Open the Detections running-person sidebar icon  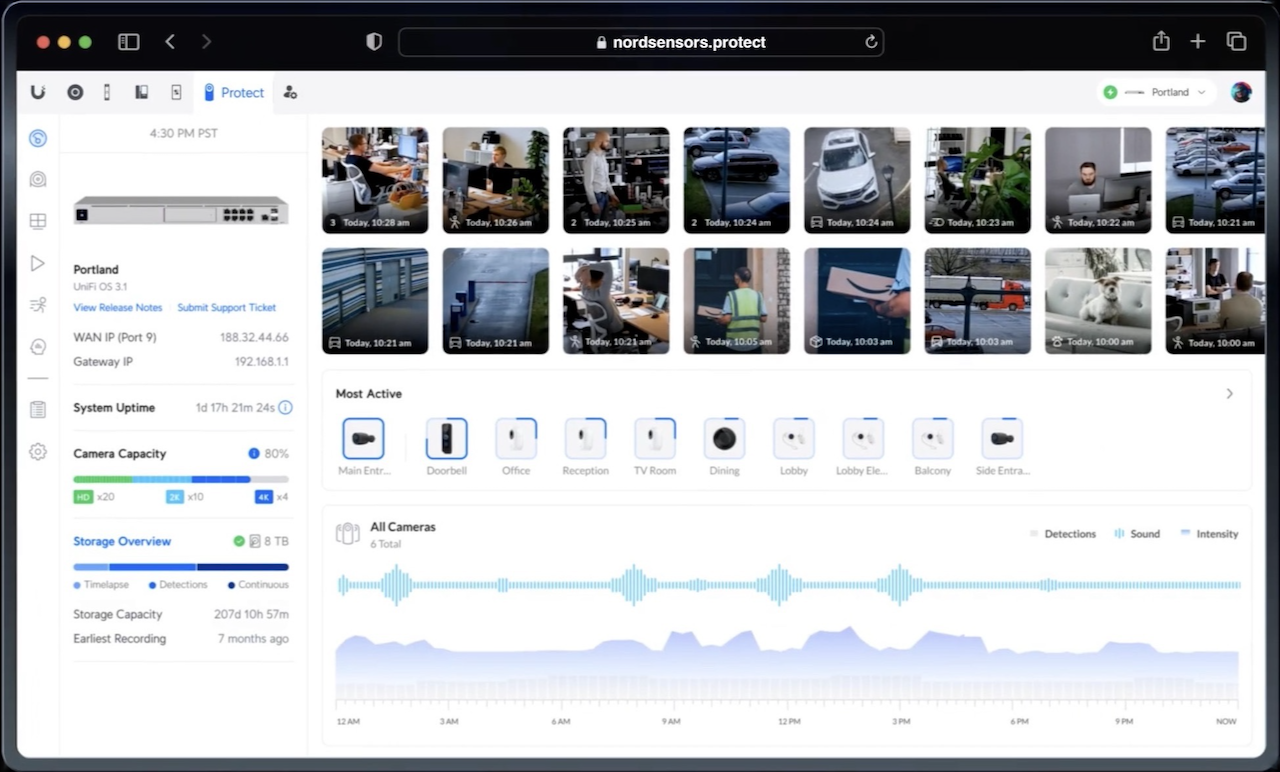click(x=38, y=305)
